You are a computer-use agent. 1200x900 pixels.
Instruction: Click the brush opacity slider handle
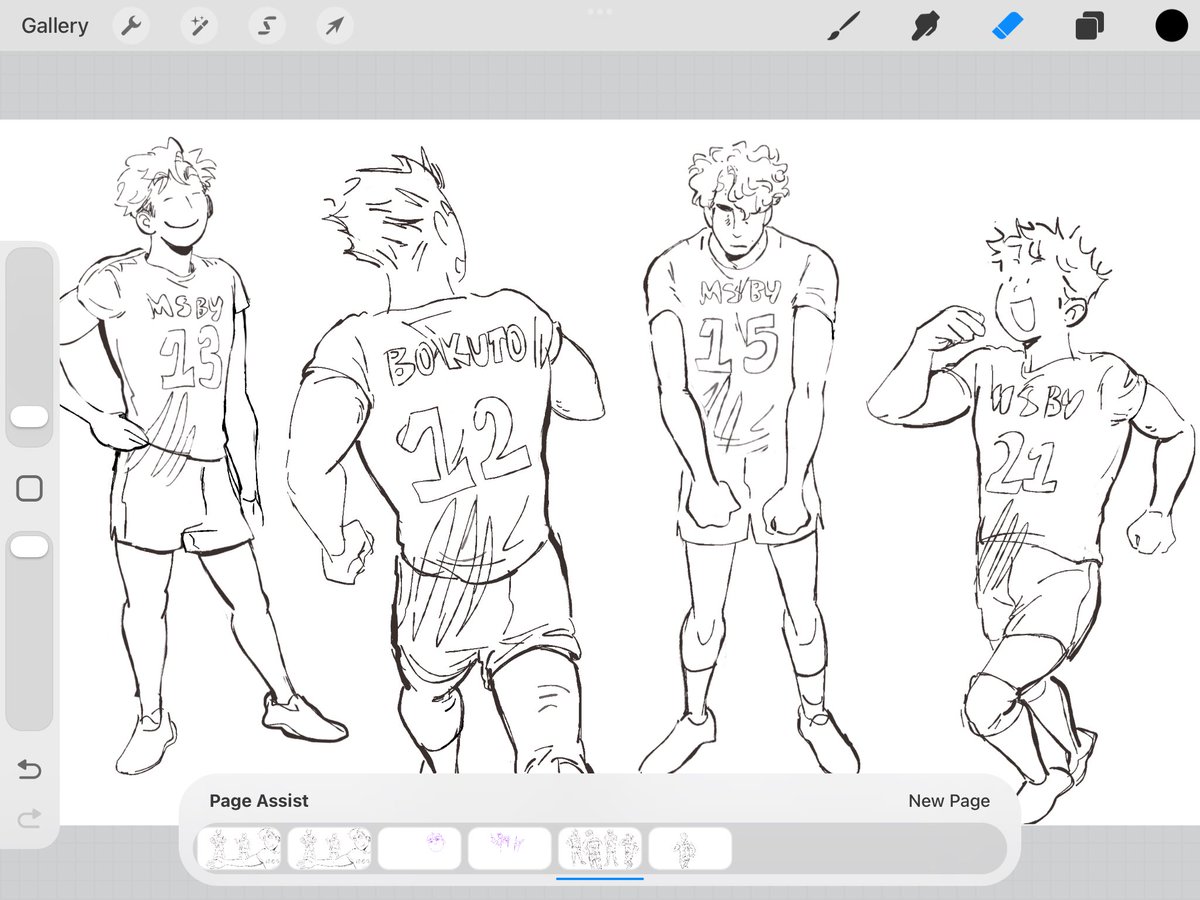coord(30,546)
